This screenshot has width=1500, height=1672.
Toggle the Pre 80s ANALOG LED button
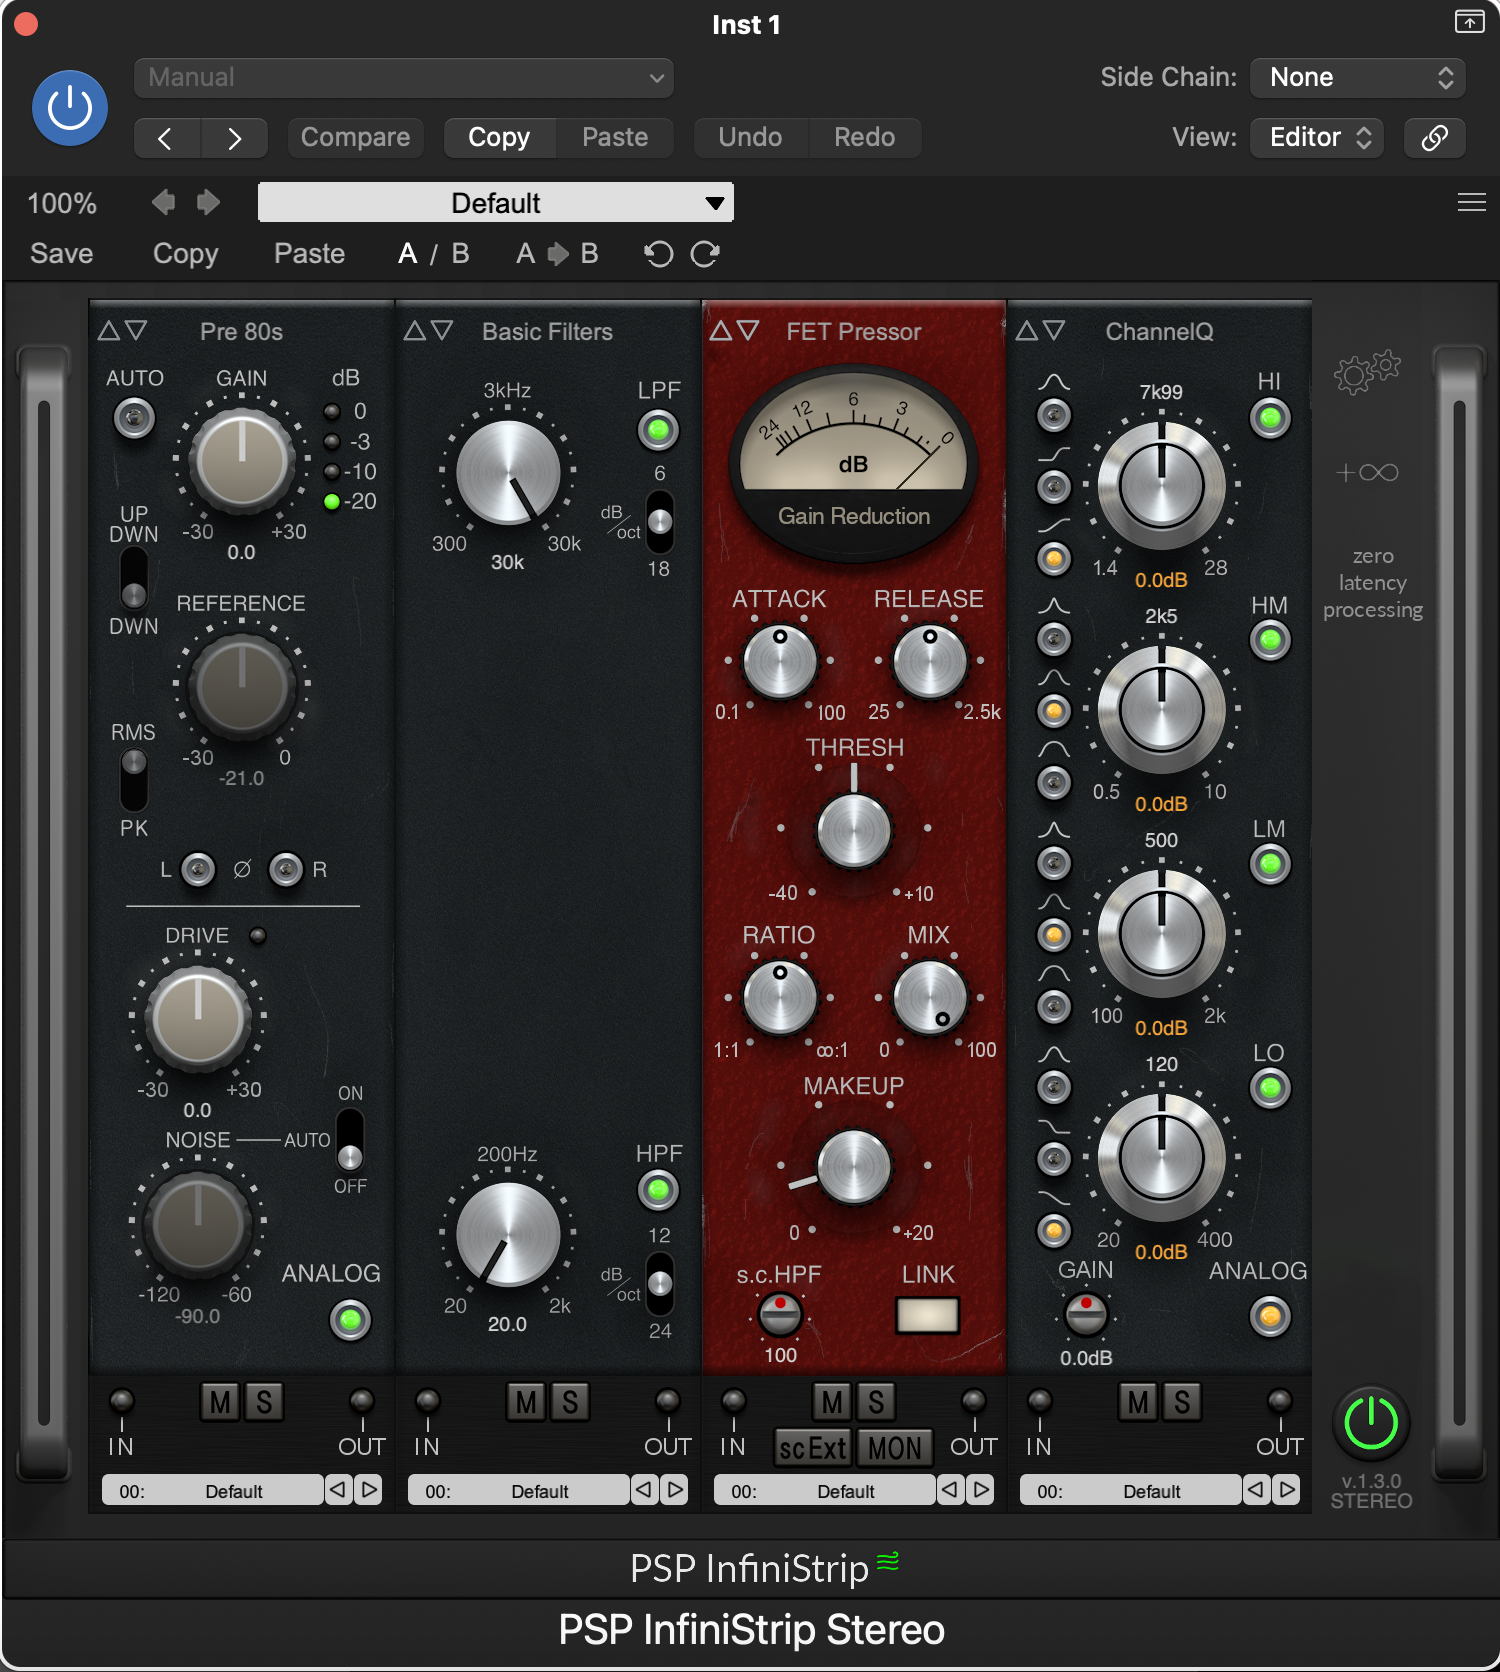point(350,1320)
